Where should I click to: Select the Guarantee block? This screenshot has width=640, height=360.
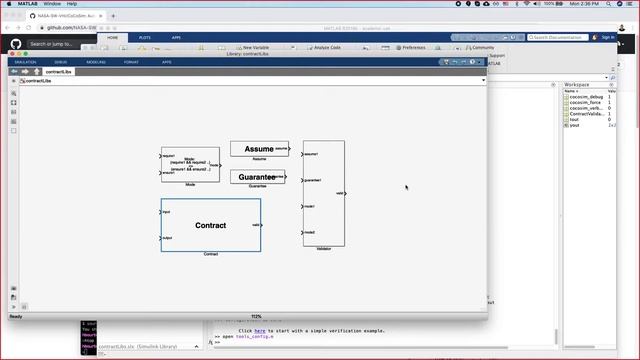click(x=257, y=177)
